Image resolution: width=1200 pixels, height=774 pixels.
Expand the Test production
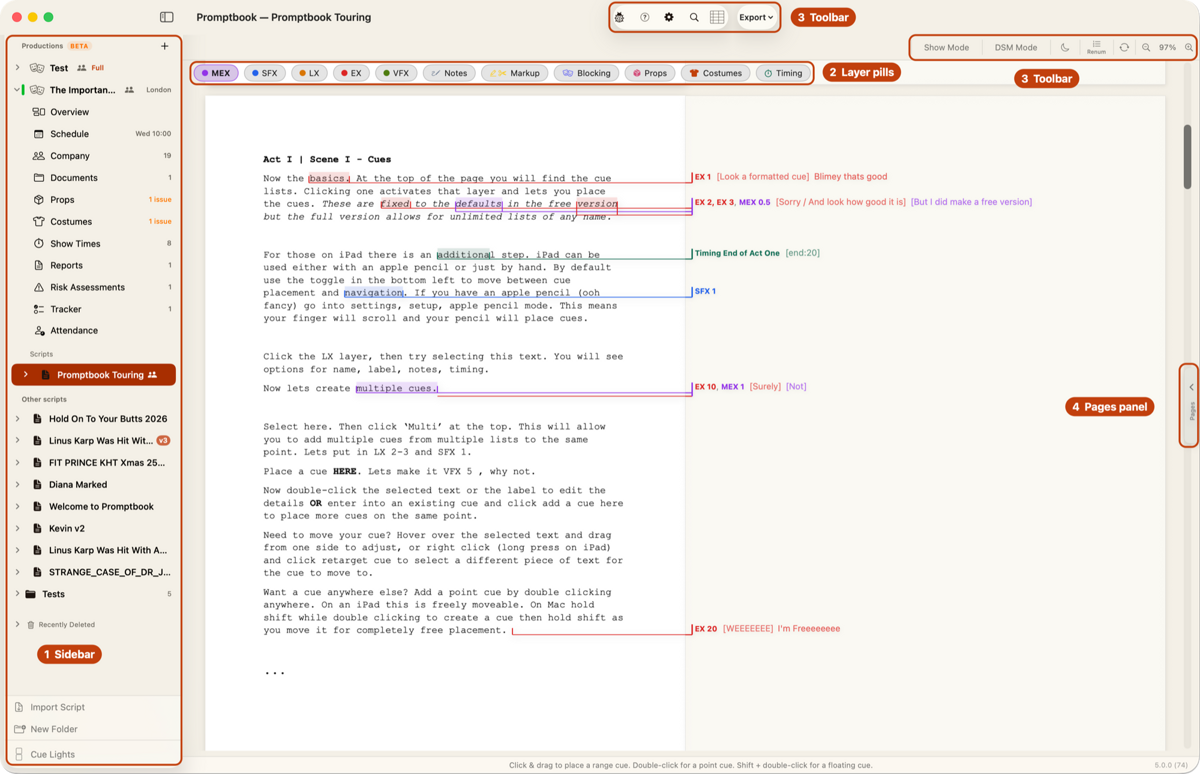pos(18,68)
